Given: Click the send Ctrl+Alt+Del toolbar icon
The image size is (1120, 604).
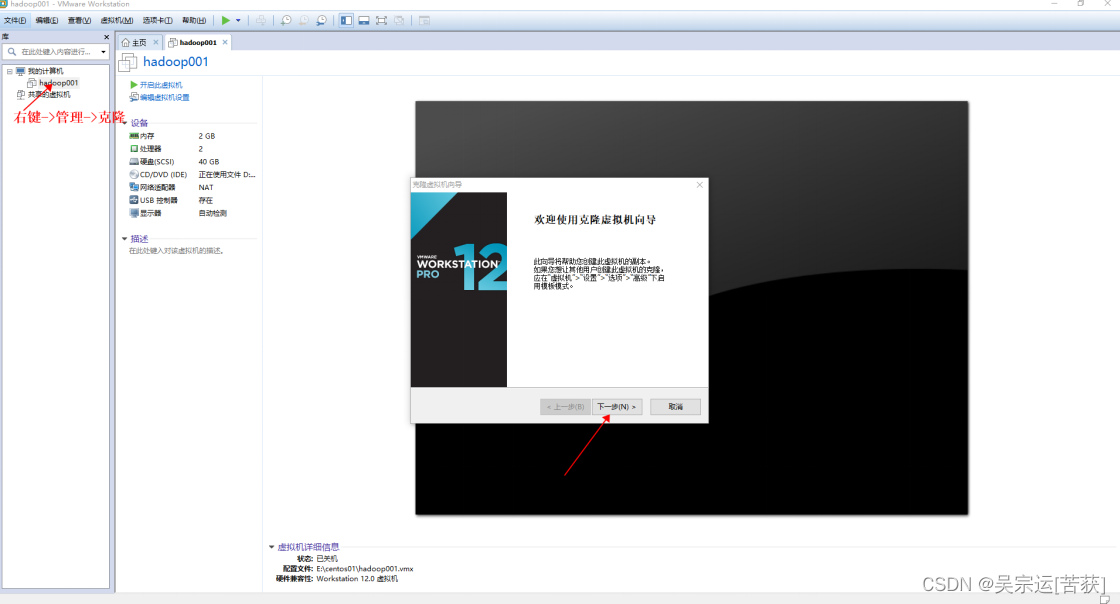Looking at the screenshot, I should click(261, 21).
